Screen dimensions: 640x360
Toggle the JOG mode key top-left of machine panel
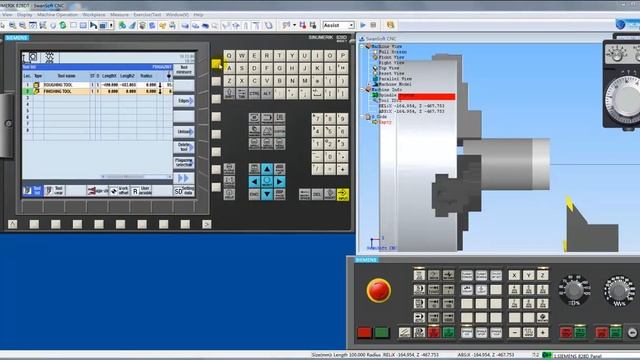[x=419, y=275]
